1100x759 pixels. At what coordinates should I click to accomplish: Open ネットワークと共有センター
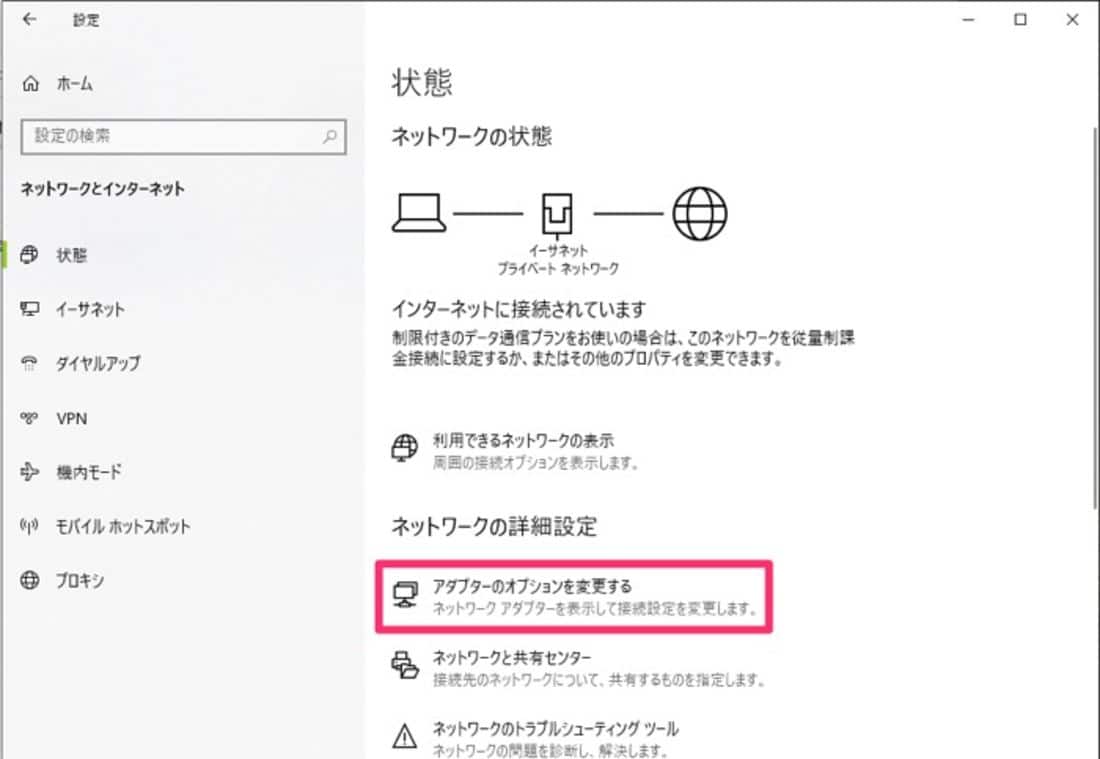[x=512, y=658]
